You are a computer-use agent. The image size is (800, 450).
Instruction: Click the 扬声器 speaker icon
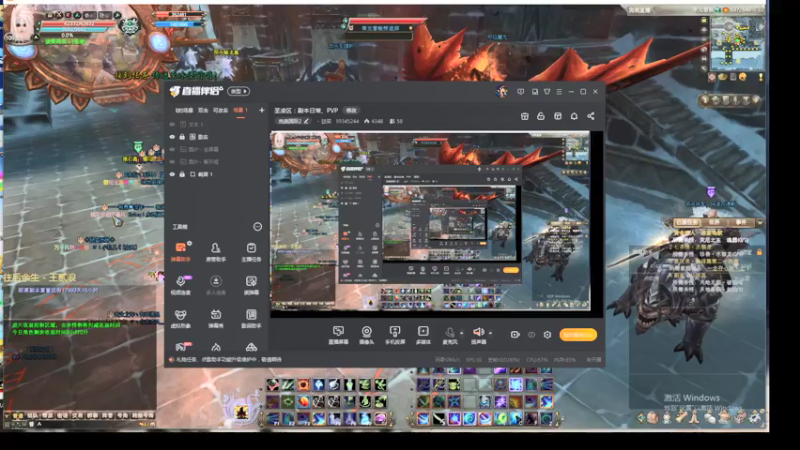coord(478,332)
